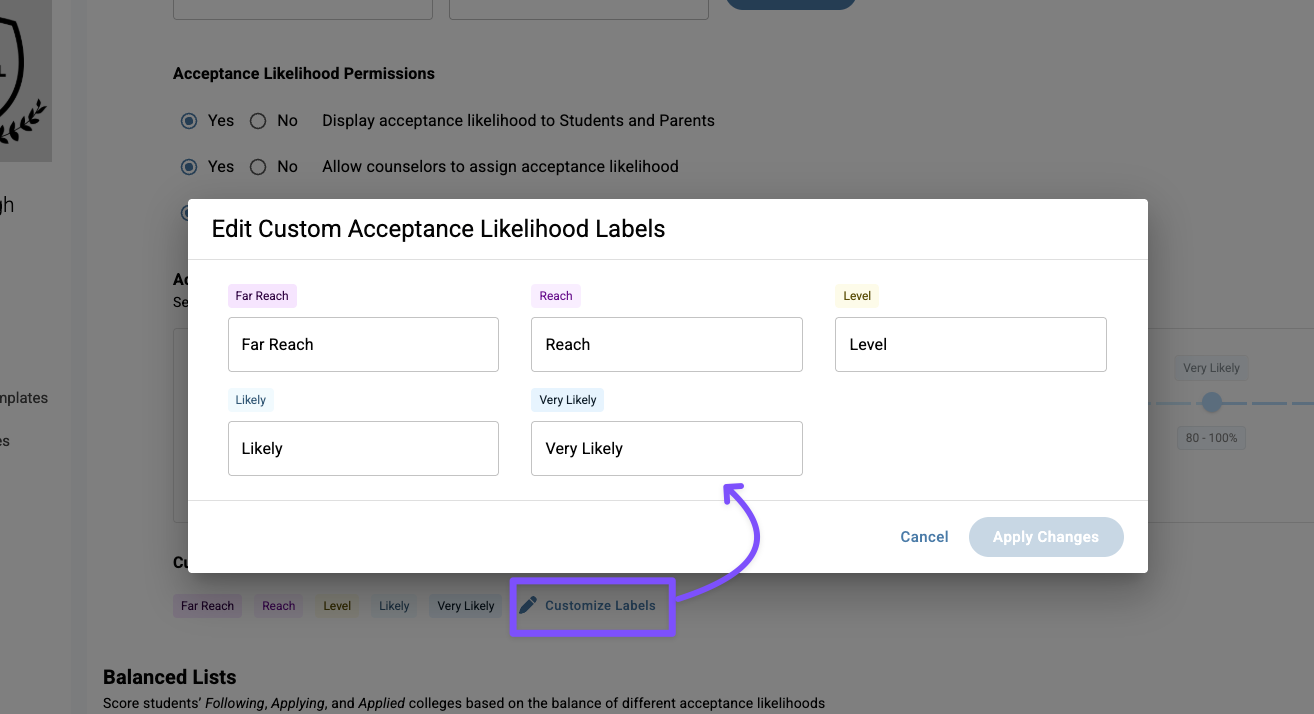Click the pencil icon beside Customize Labels
This screenshot has width=1314, height=714.
click(528, 605)
